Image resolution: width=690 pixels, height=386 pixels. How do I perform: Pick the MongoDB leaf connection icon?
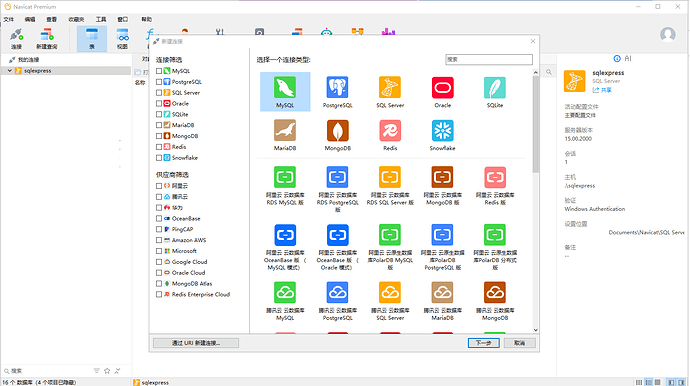coord(337,131)
